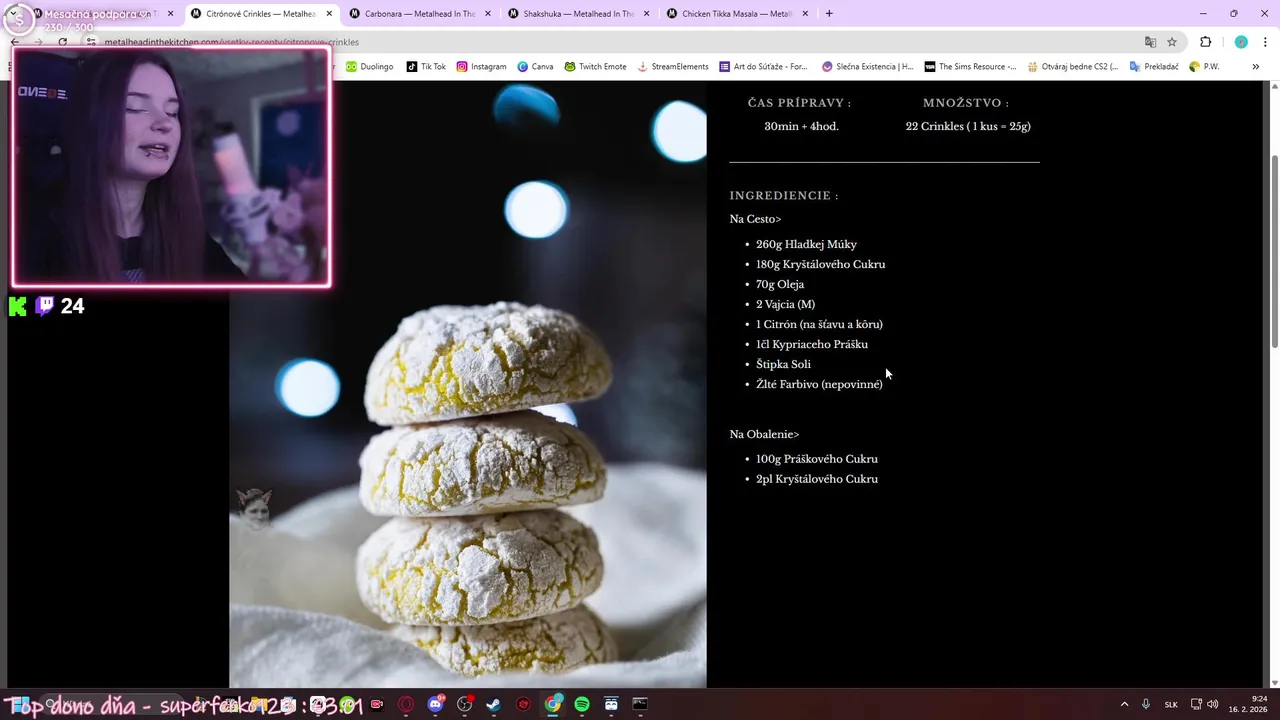Open Steam from the taskbar

[x=494, y=704]
